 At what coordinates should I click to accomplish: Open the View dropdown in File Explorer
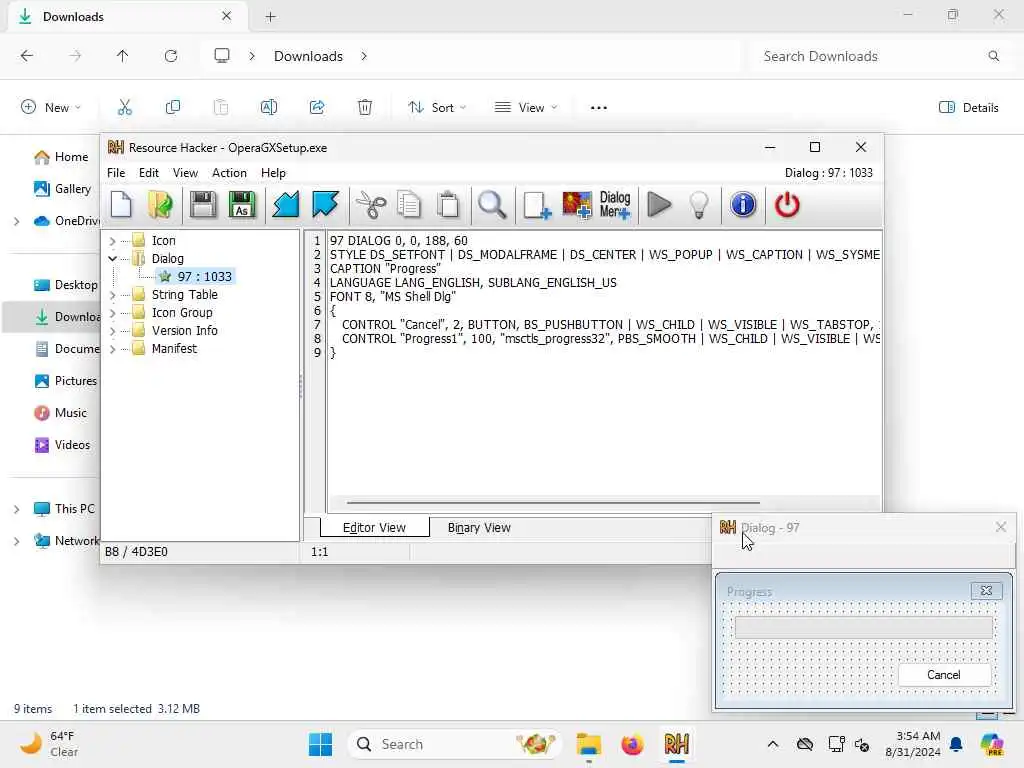tap(526, 108)
